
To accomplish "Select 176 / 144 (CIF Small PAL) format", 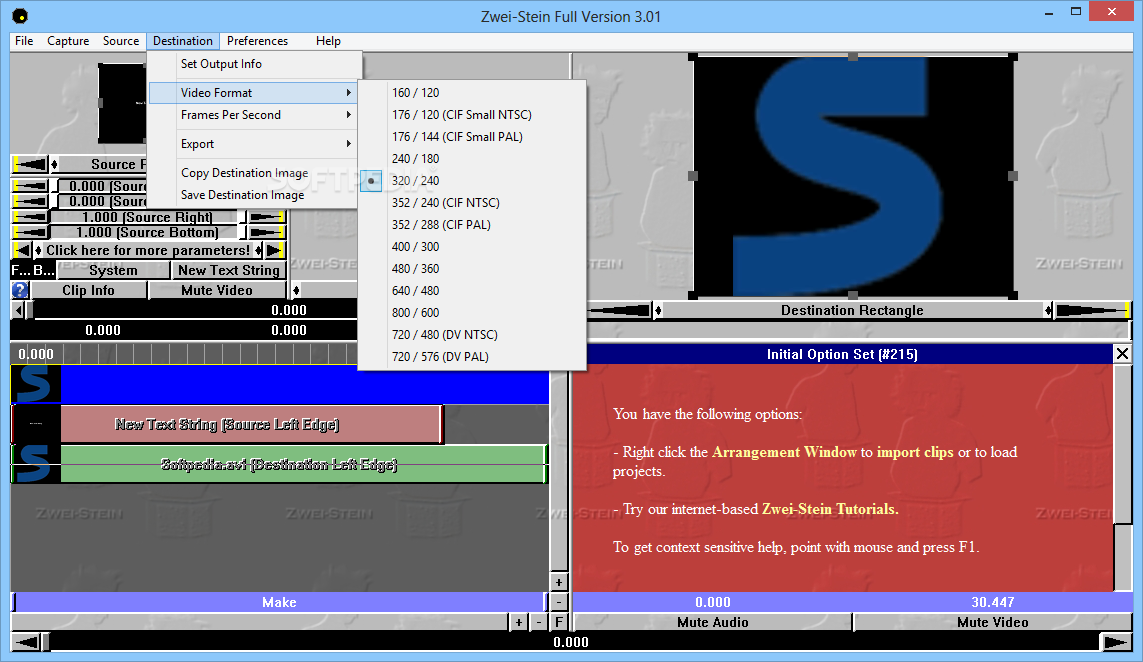I will coord(472,136).
